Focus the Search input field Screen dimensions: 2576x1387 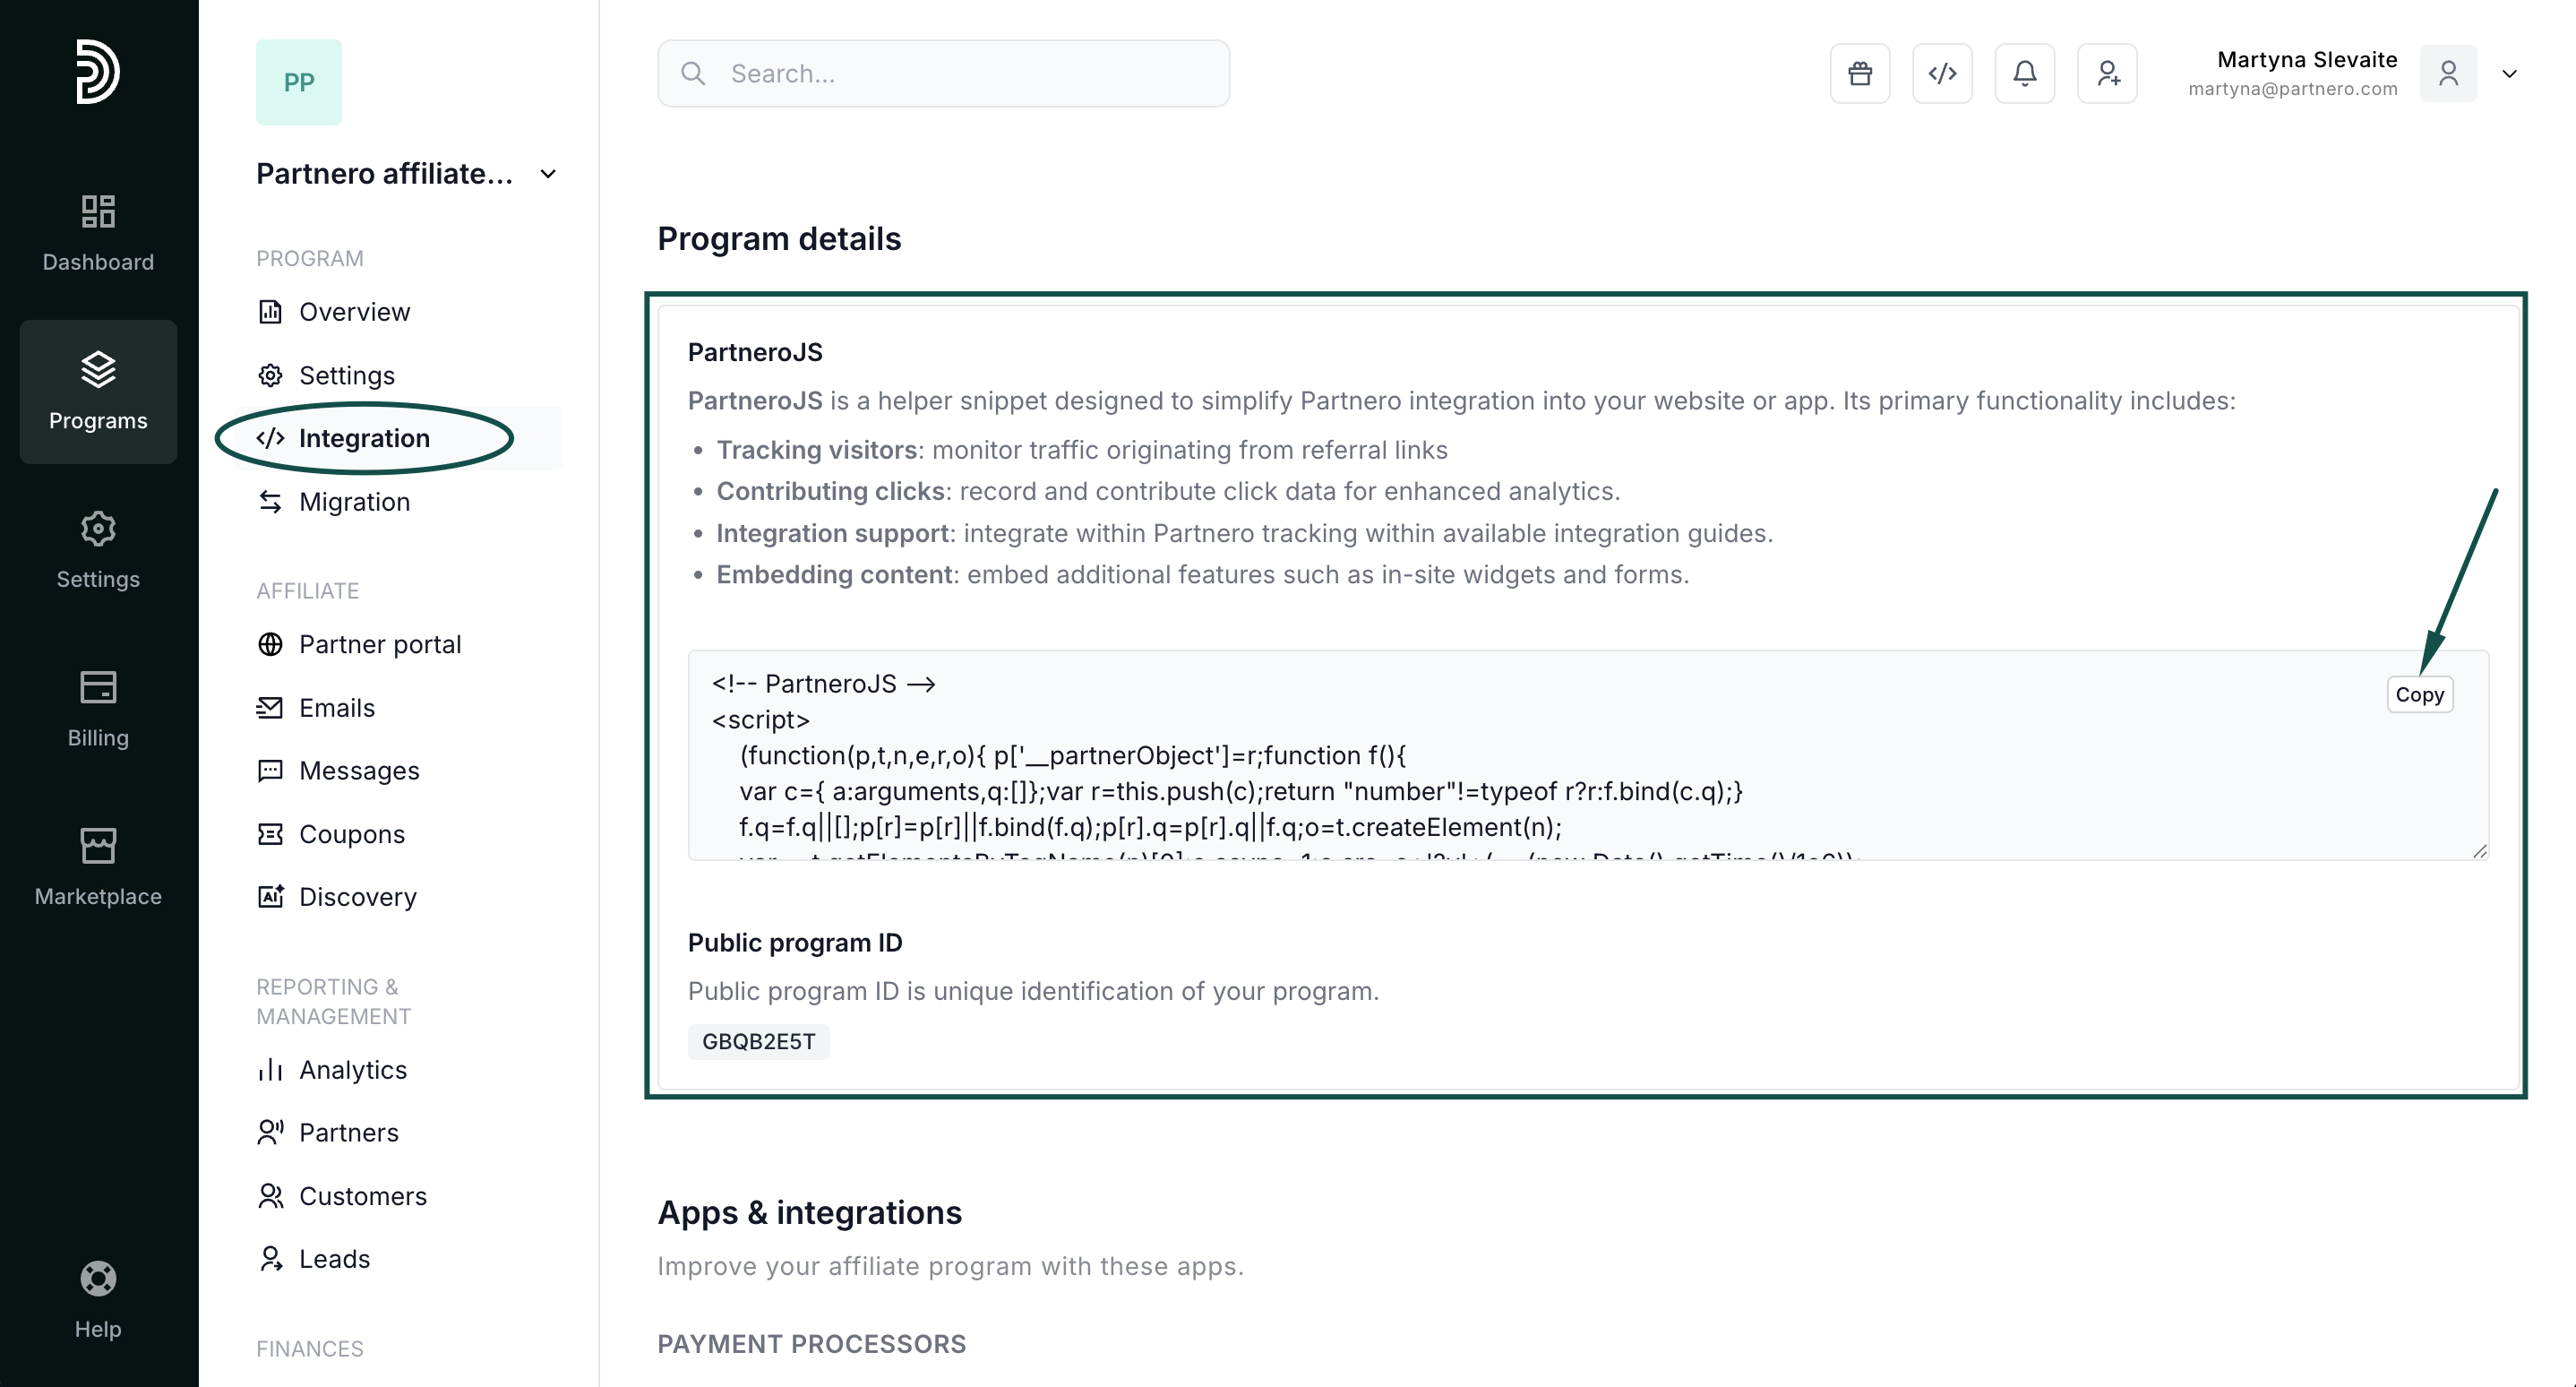(943, 74)
